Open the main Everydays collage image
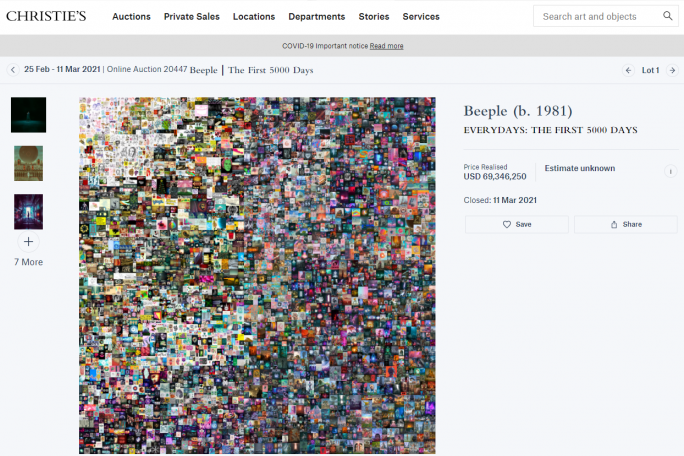The height and width of the screenshot is (456, 684). (x=257, y=275)
